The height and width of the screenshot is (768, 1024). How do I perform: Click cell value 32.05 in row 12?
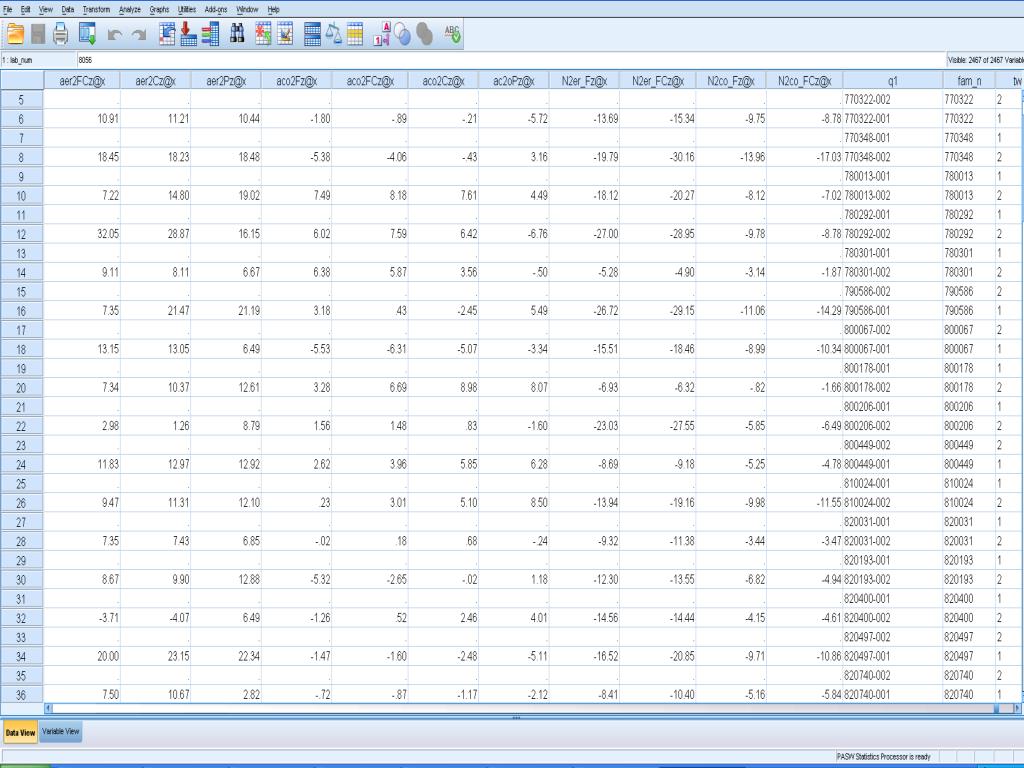pos(82,234)
